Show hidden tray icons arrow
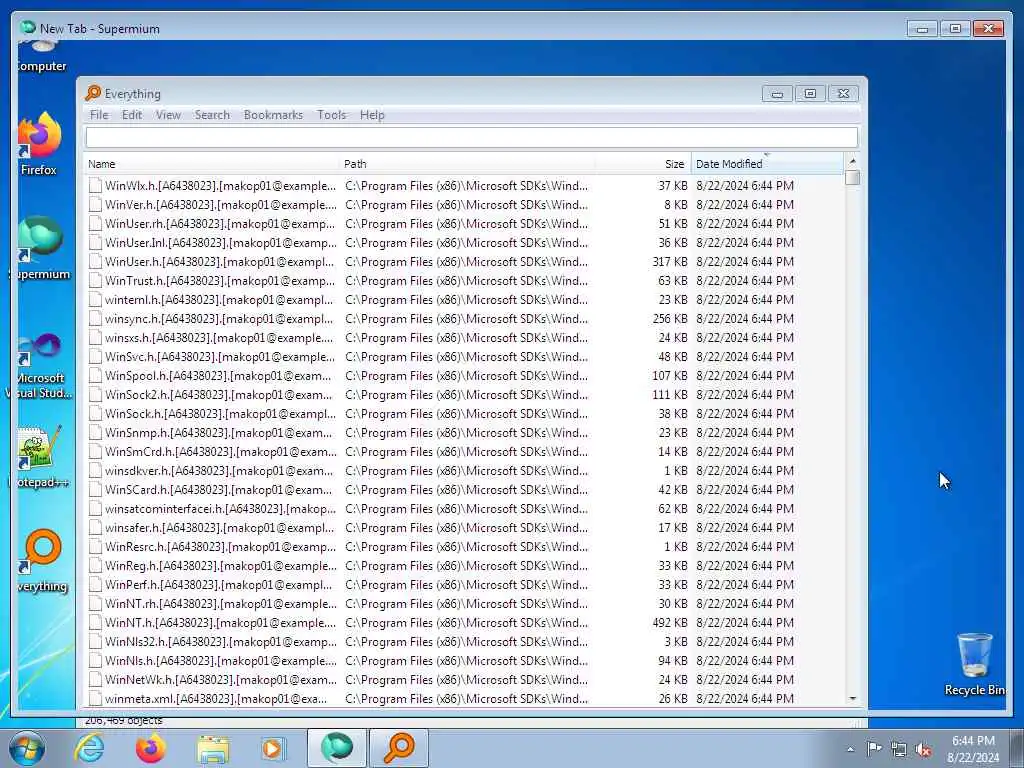The height and width of the screenshot is (768, 1024). (850, 749)
